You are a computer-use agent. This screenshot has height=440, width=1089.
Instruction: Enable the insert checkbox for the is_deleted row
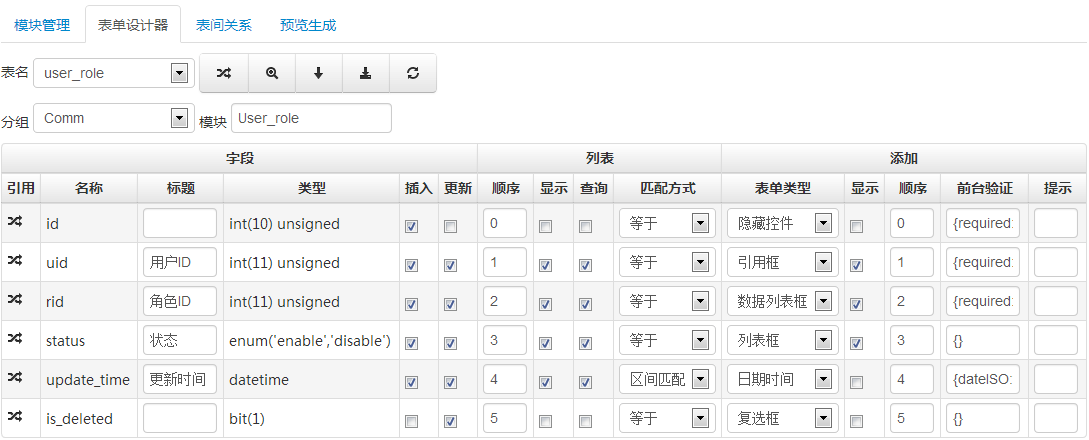pyautogui.click(x=412, y=422)
